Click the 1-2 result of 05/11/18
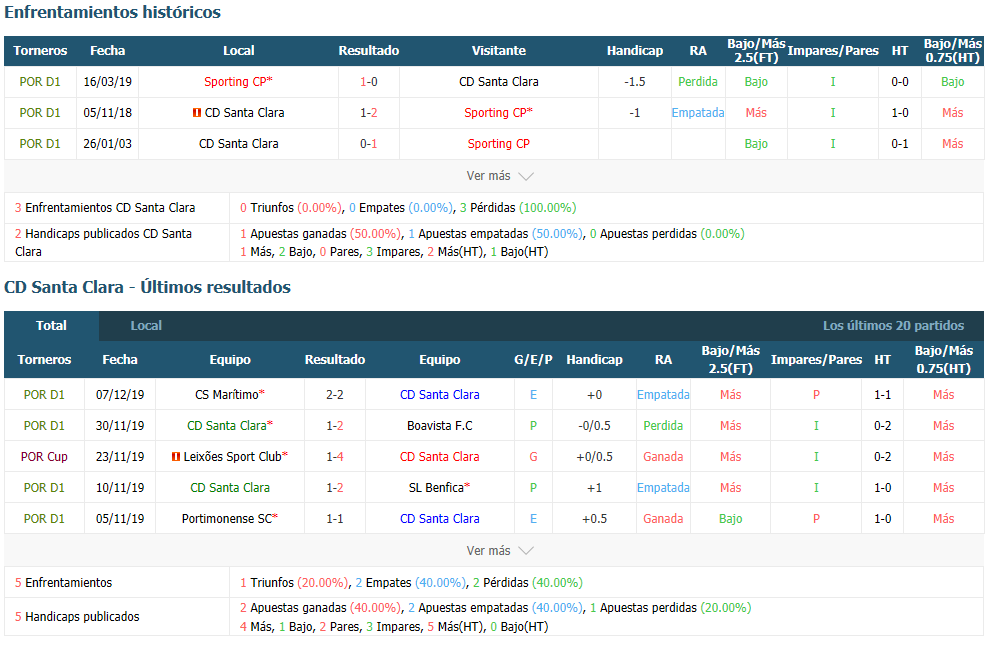The height and width of the screenshot is (648, 1006). tap(368, 113)
